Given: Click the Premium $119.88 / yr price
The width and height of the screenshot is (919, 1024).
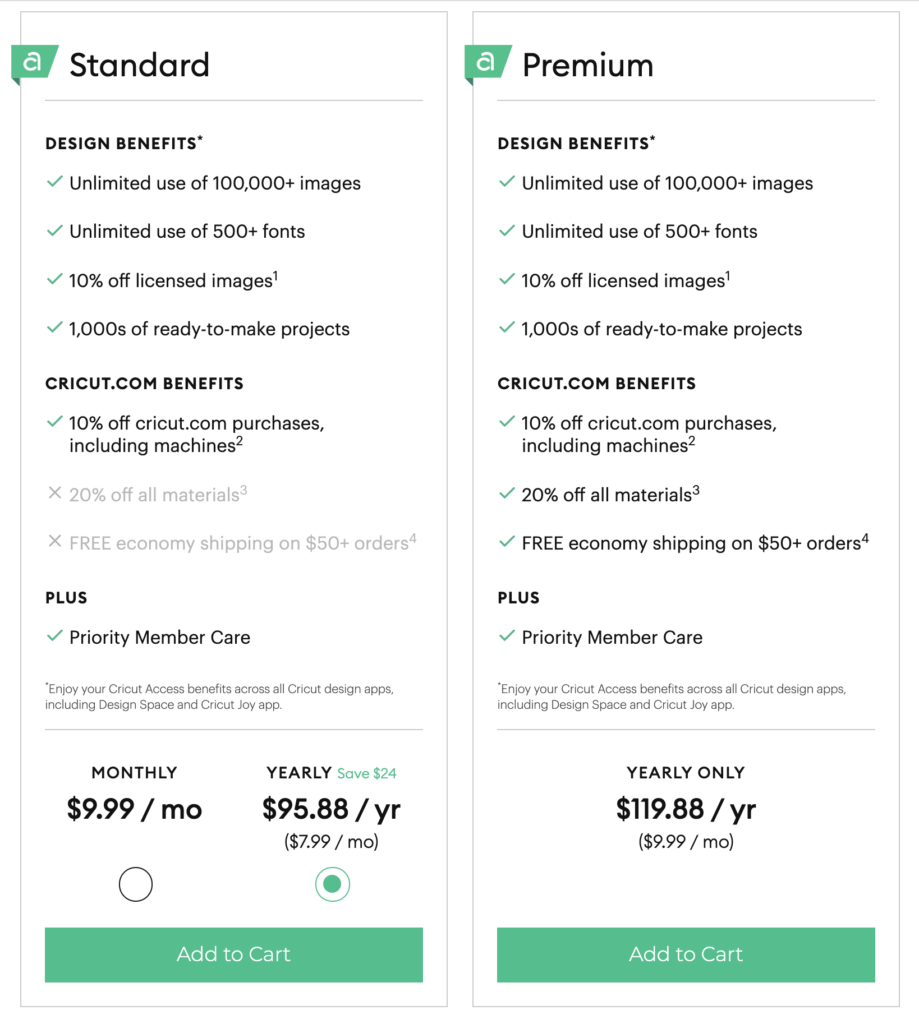Looking at the screenshot, I should tap(686, 809).
